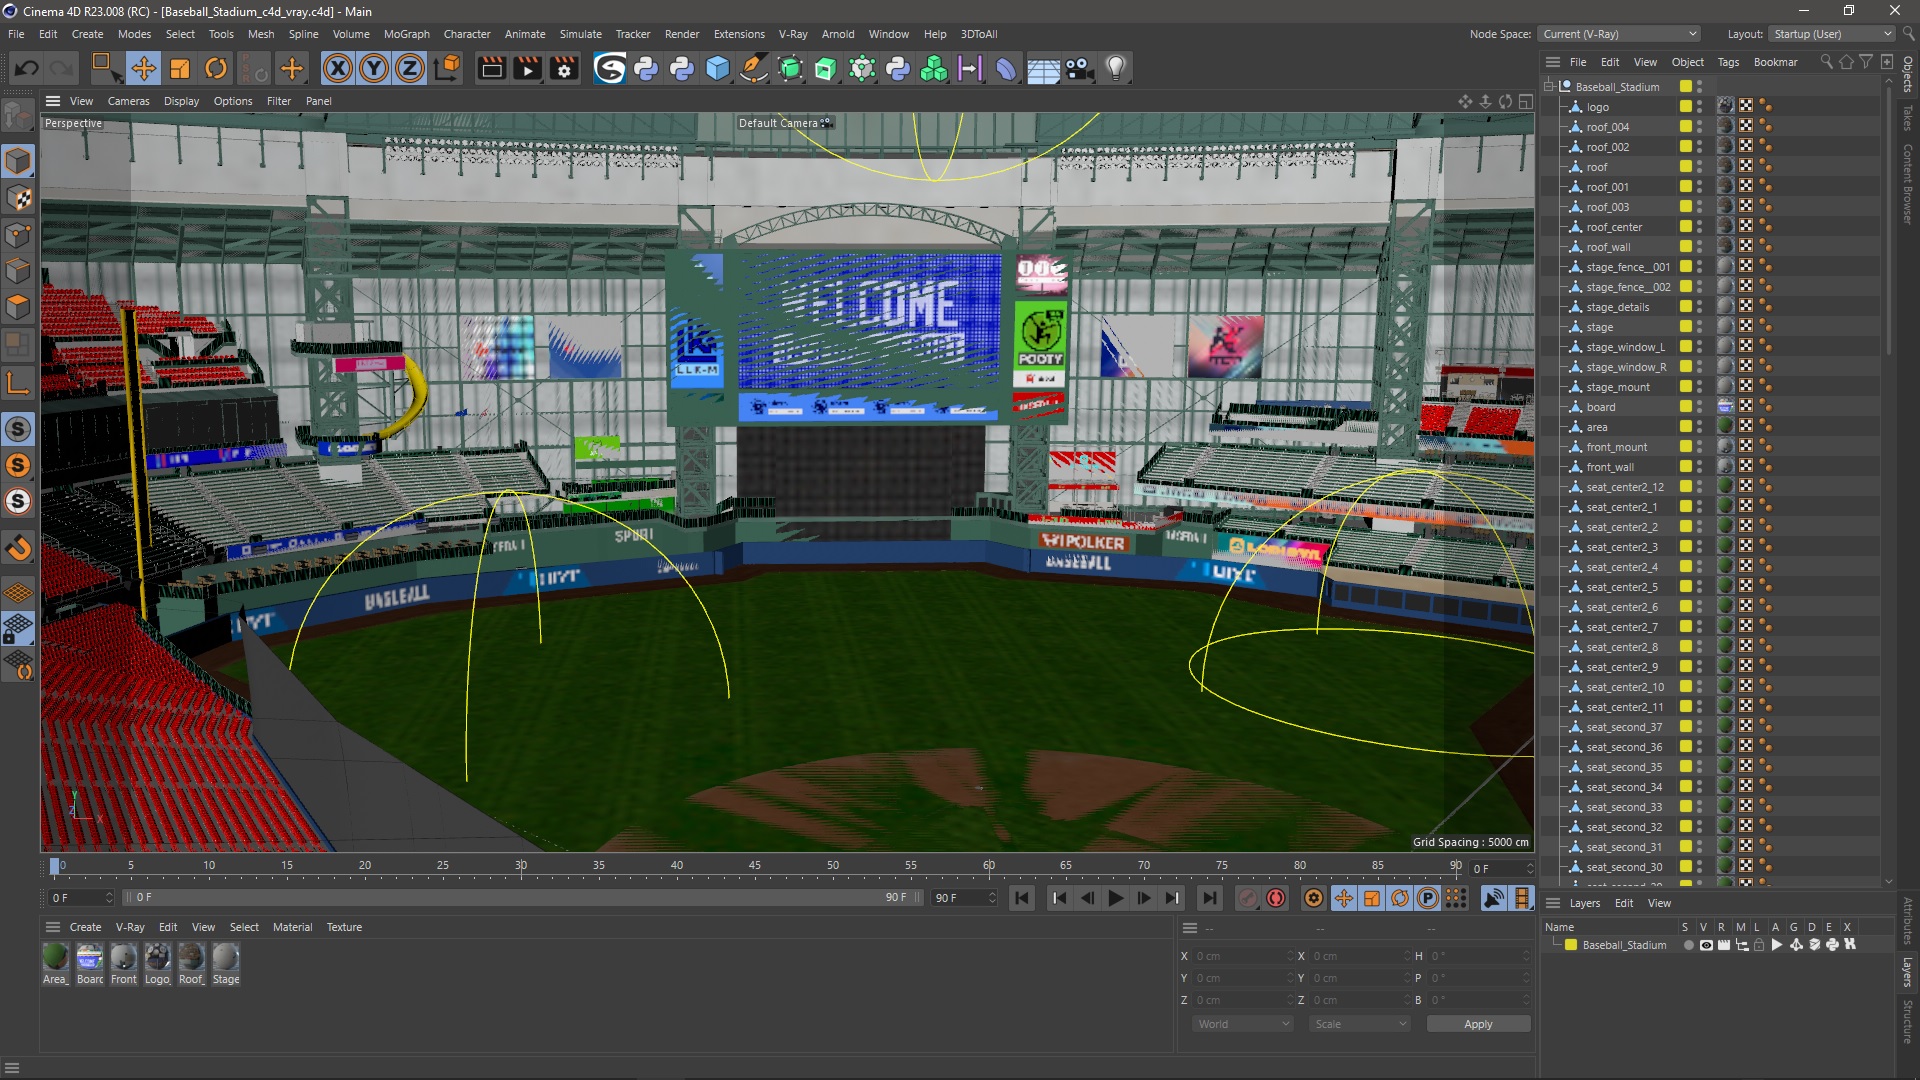1920x1080 pixels.
Task: Click the Light bulb icon
Action: 1116,68
